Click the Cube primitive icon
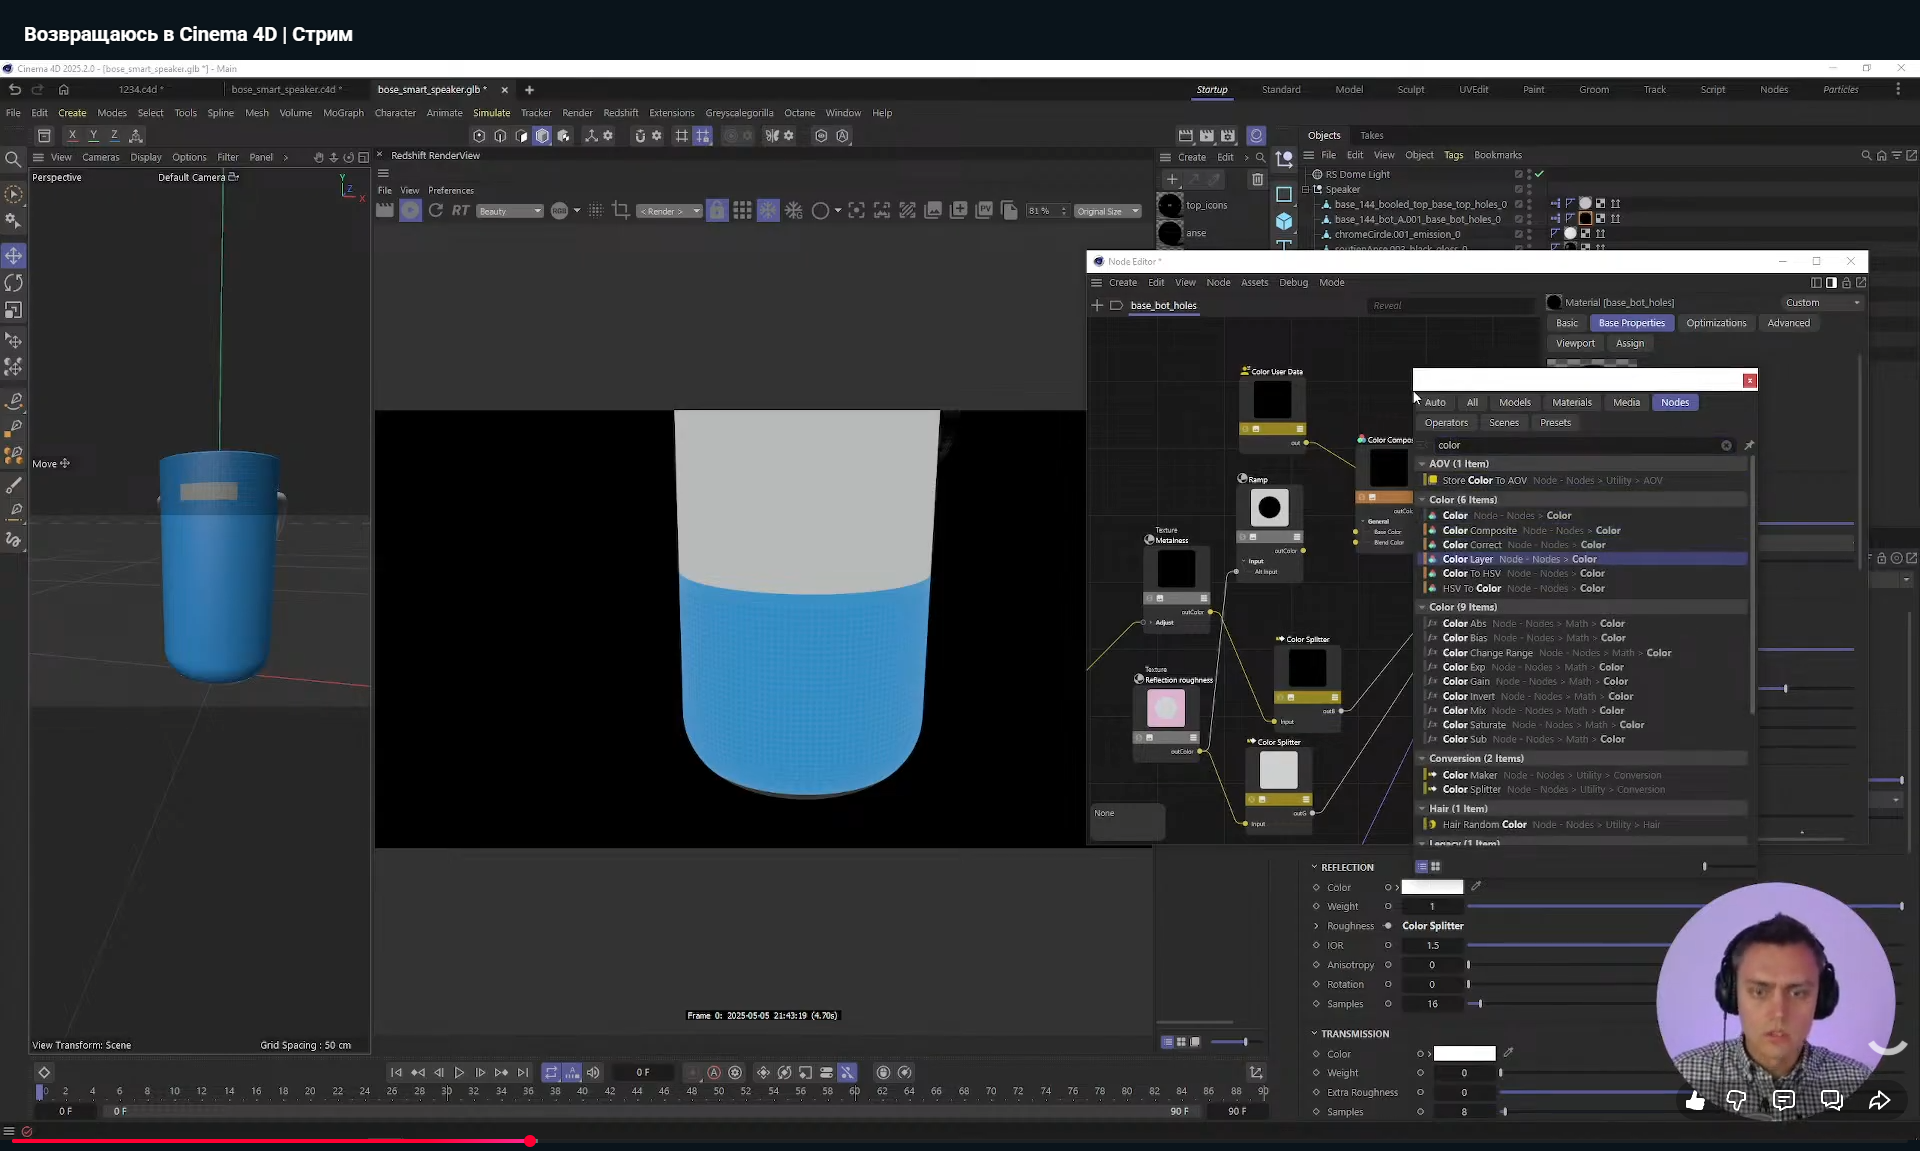The height and width of the screenshot is (1151, 1920). [x=1284, y=221]
